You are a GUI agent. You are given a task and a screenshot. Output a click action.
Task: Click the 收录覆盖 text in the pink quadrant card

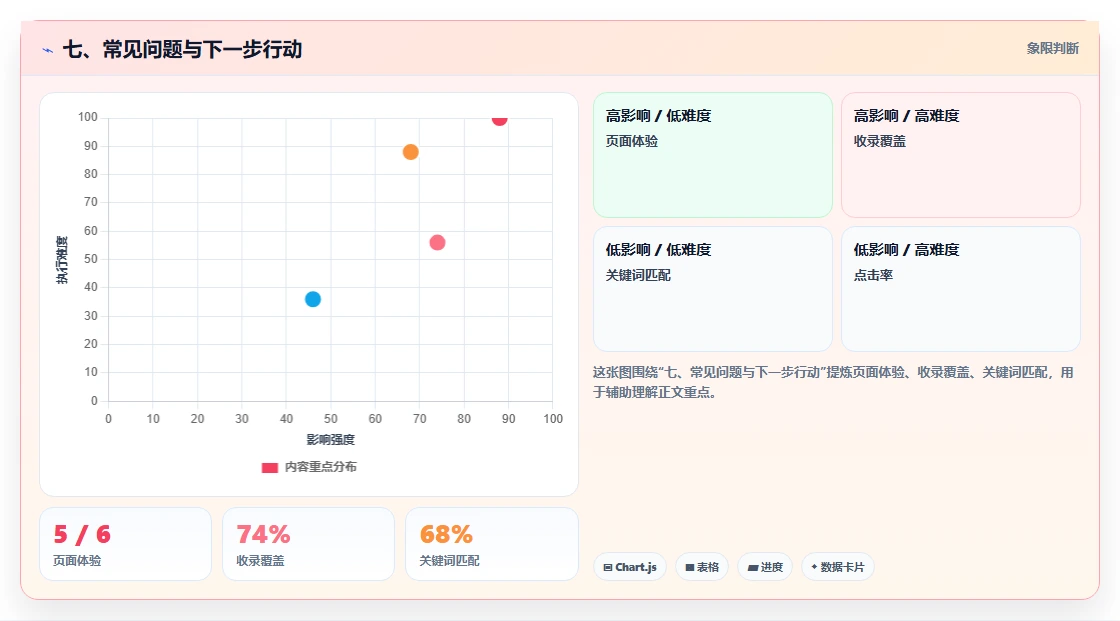[x=879, y=141]
